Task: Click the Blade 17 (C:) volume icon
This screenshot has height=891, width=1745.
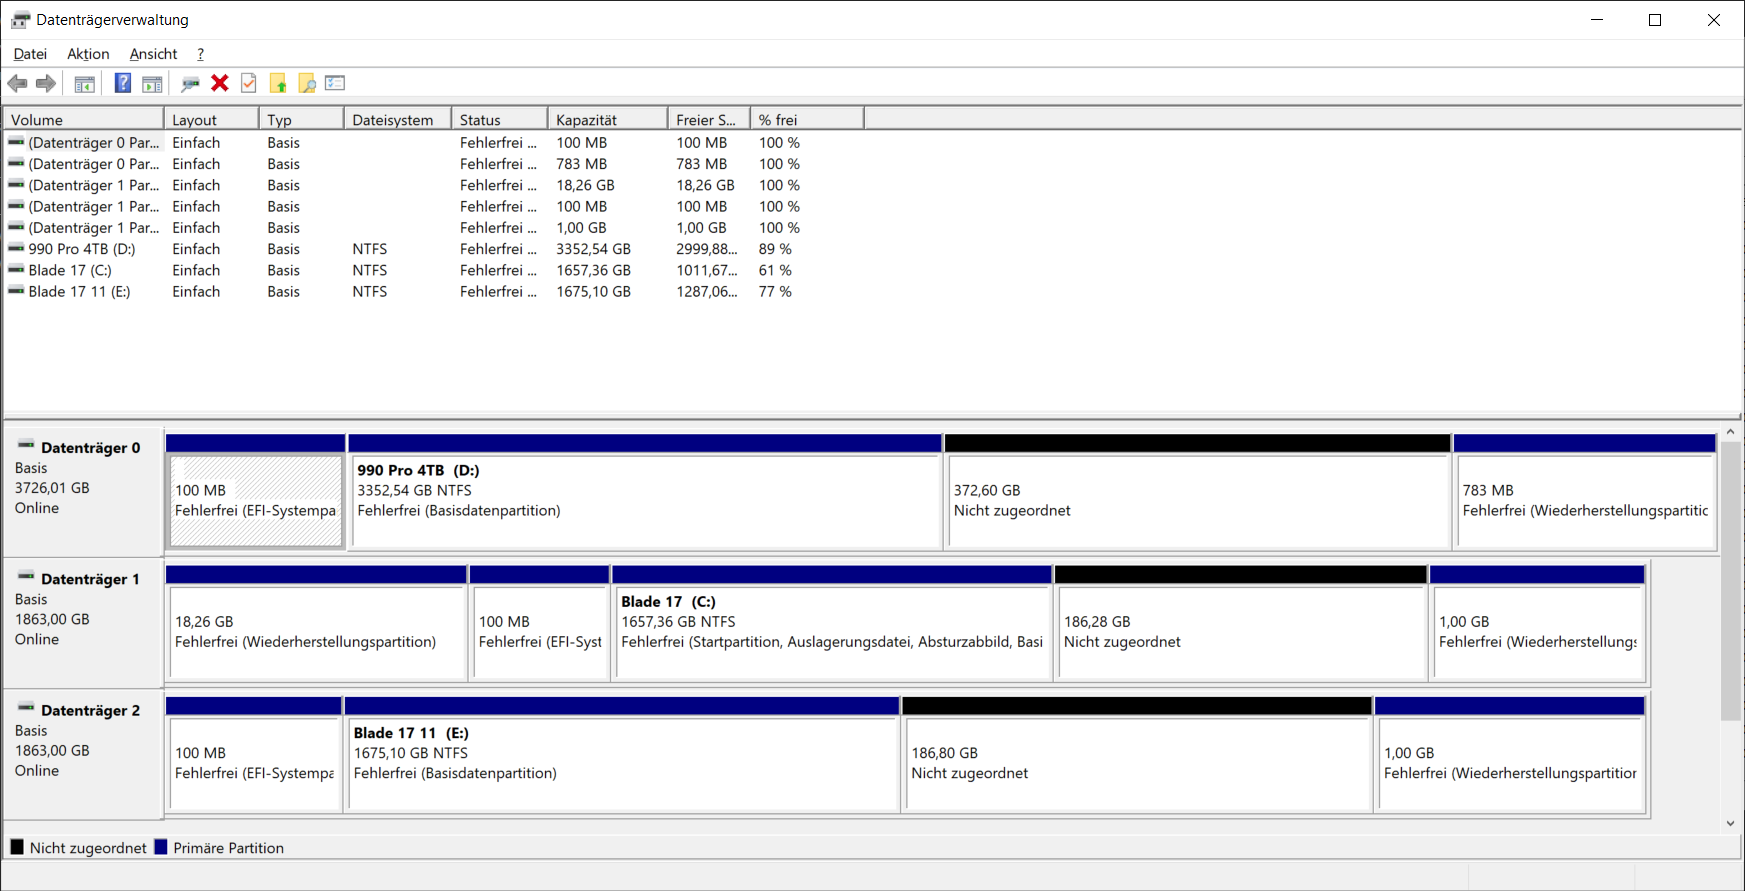Action: point(16,270)
